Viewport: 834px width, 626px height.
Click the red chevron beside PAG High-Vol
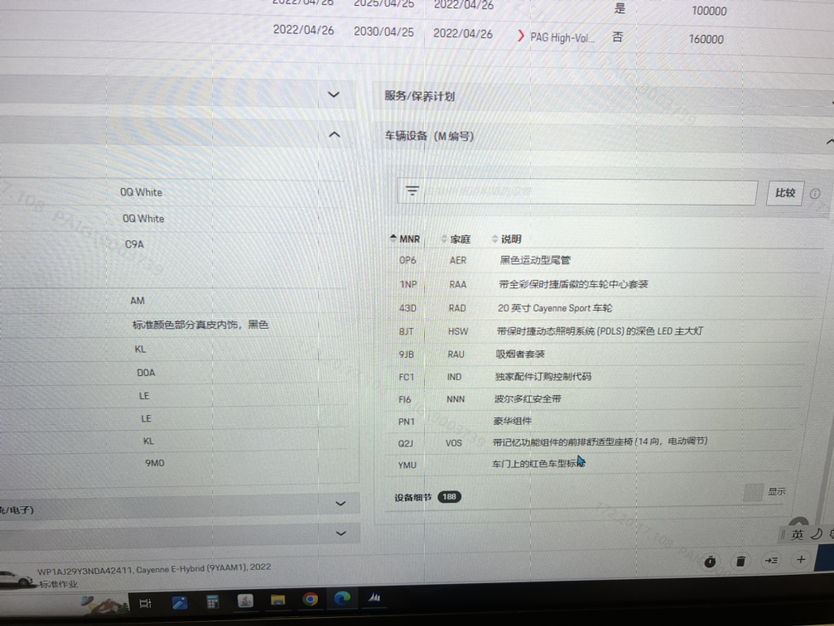coord(521,36)
